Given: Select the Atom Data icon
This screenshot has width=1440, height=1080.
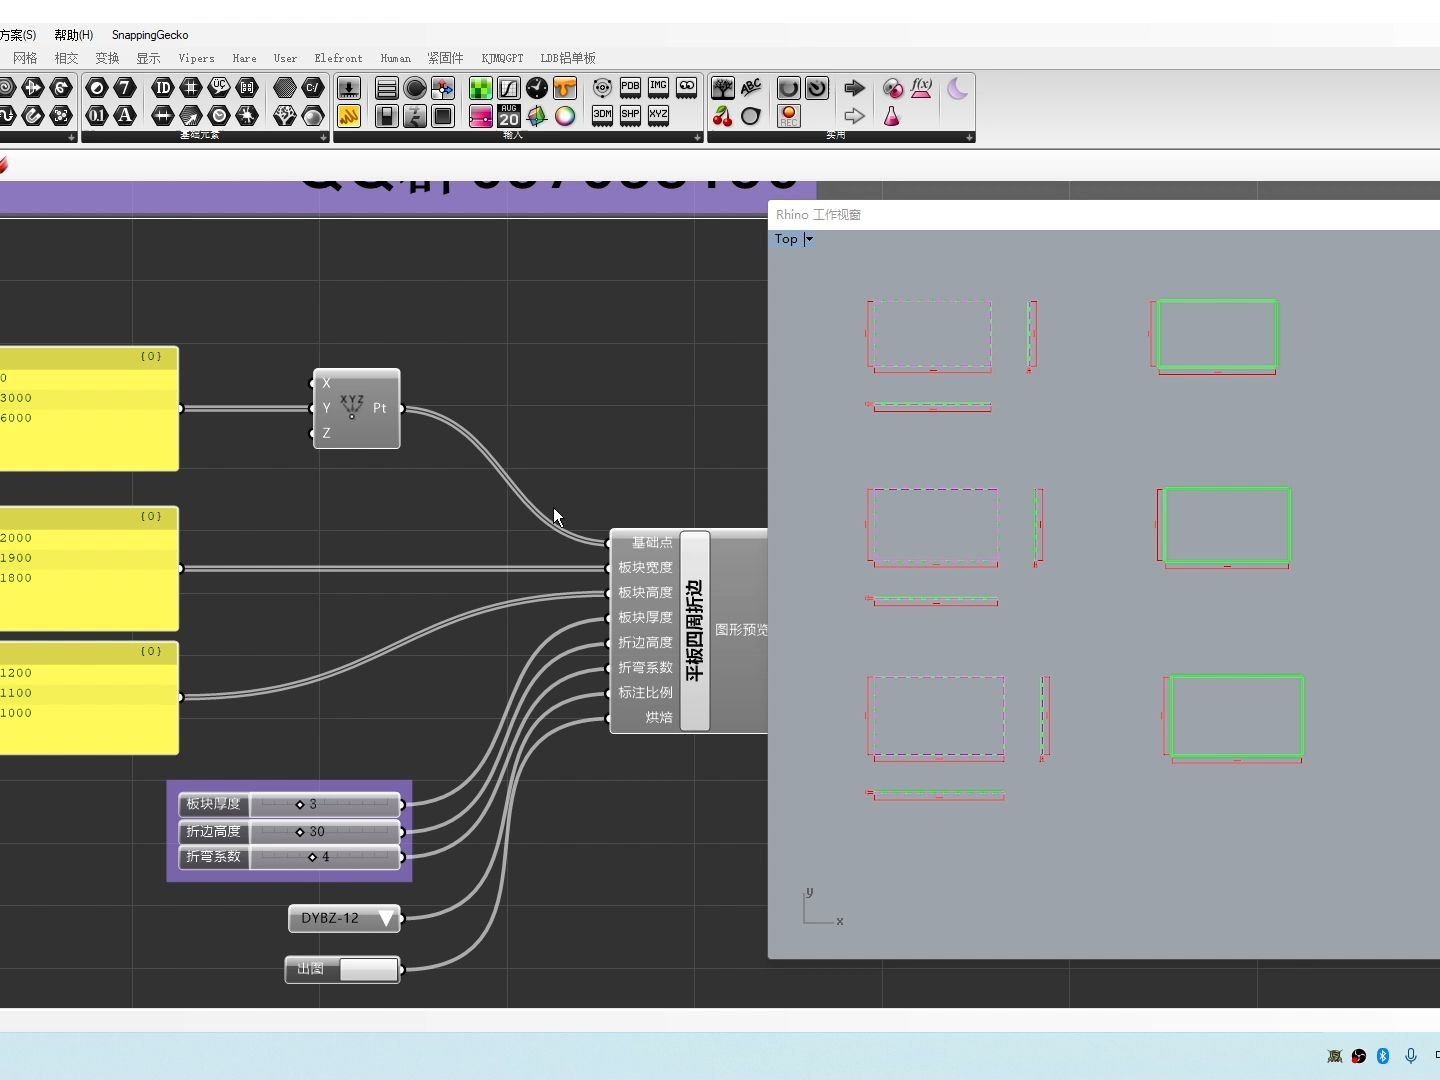Looking at the screenshot, I should pos(602,88).
